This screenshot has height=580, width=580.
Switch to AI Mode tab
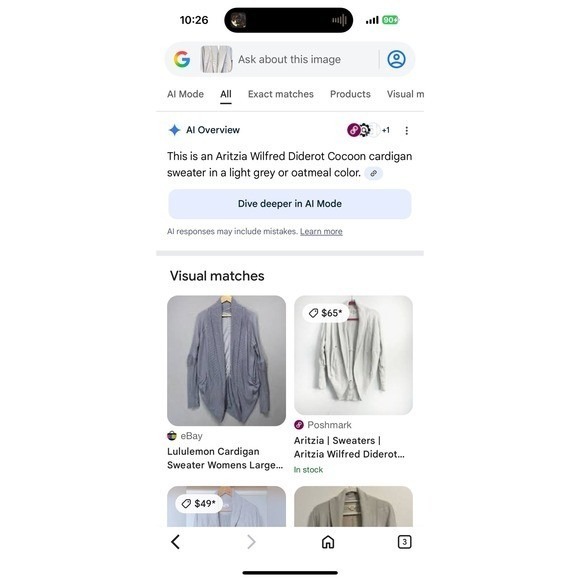(185, 94)
